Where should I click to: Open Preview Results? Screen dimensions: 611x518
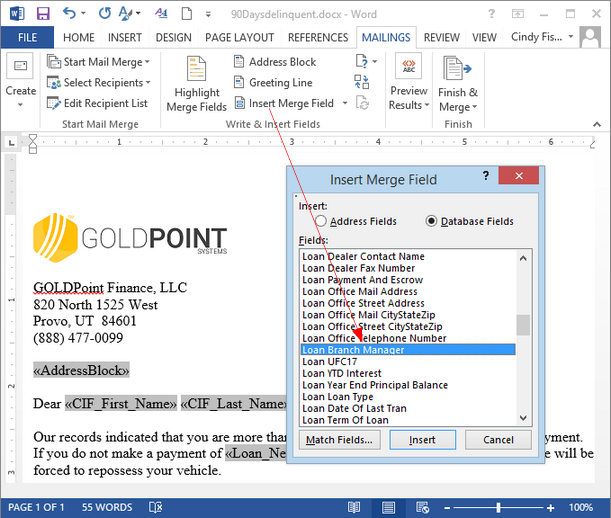tap(408, 83)
